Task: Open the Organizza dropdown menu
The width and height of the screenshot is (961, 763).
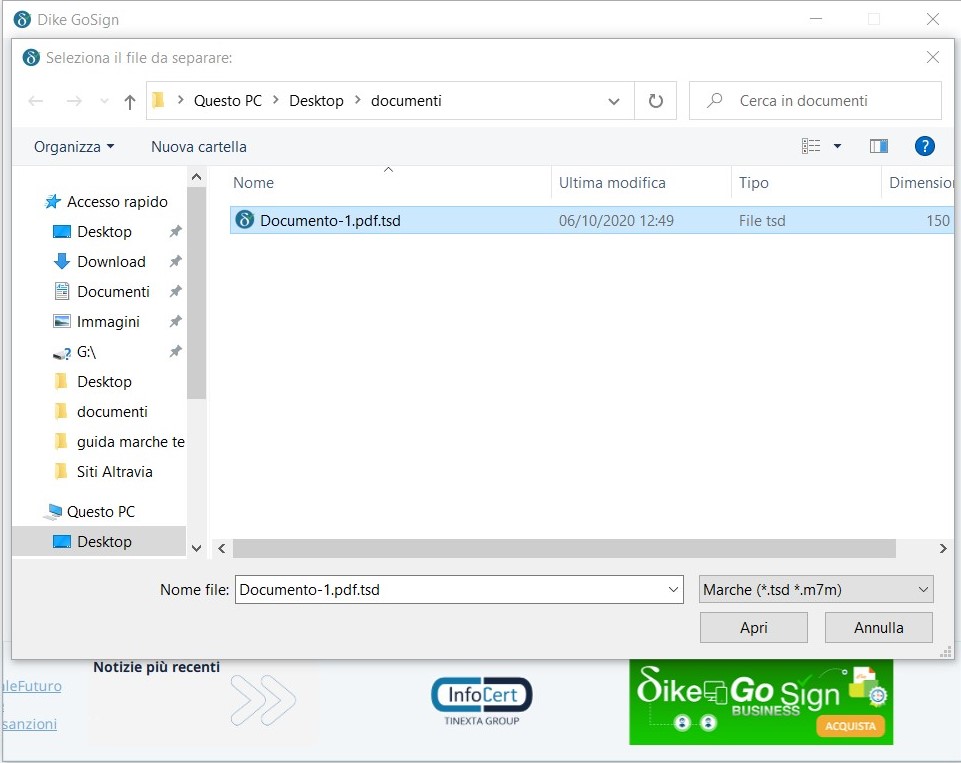Action: [x=74, y=146]
